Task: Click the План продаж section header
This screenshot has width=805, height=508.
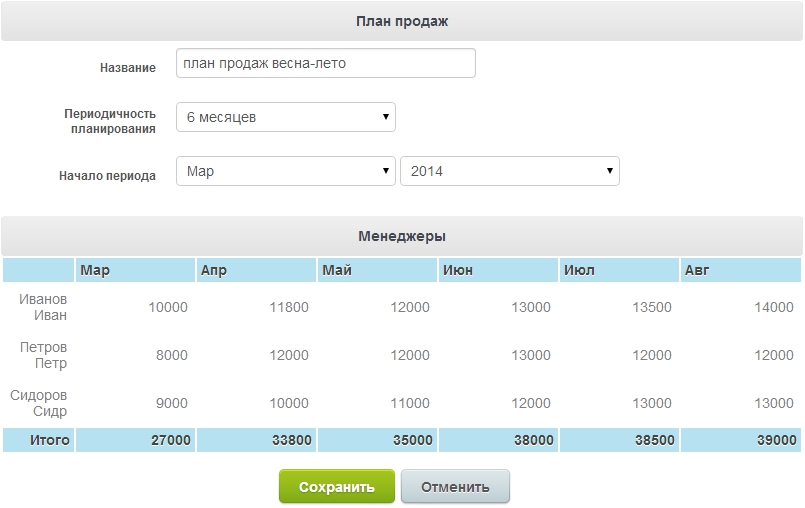Action: [x=402, y=21]
